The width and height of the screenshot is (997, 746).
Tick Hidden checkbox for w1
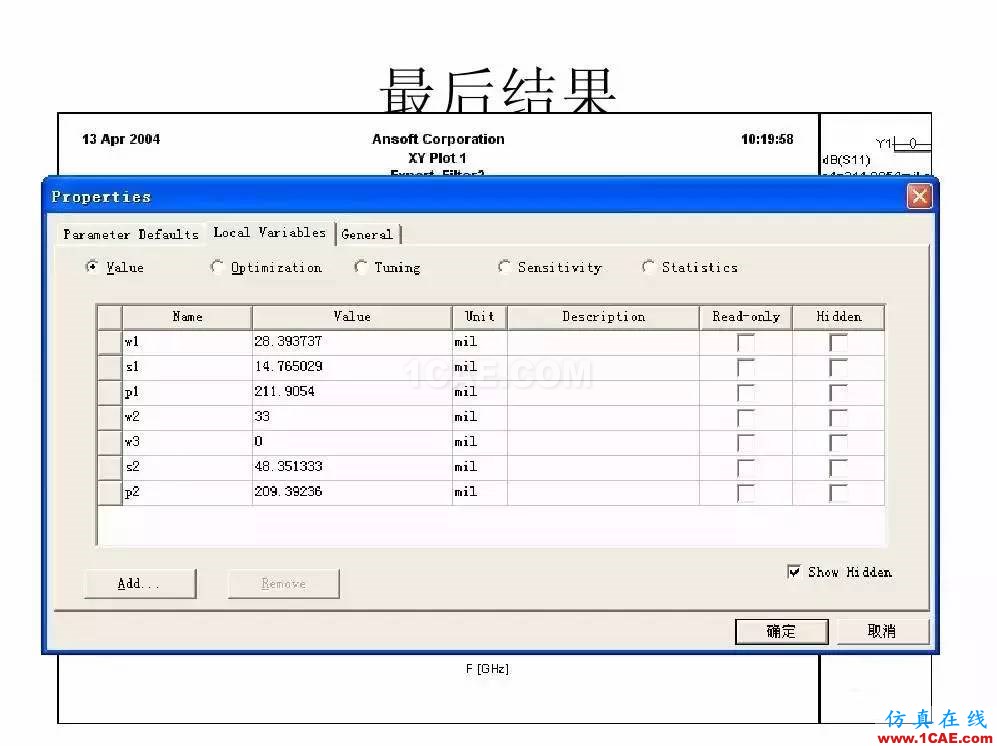pyautogui.click(x=838, y=343)
